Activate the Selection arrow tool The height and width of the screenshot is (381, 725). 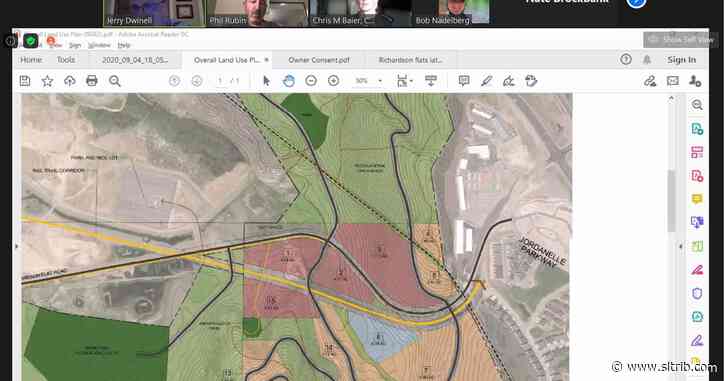[x=266, y=81]
